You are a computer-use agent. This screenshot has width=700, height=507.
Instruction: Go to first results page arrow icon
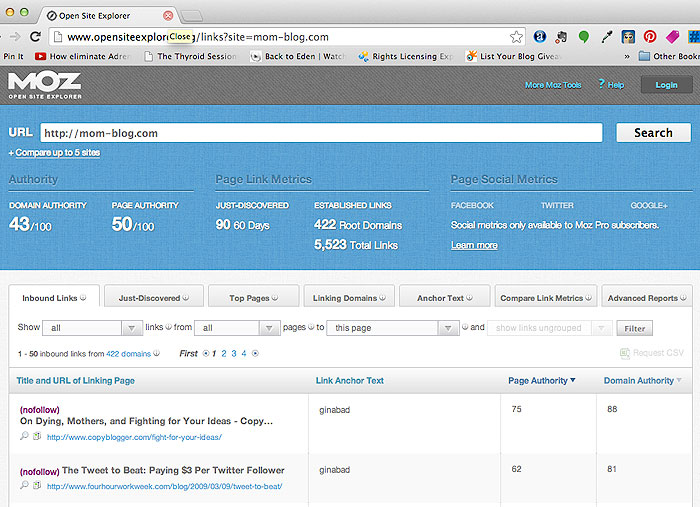[206, 353]
